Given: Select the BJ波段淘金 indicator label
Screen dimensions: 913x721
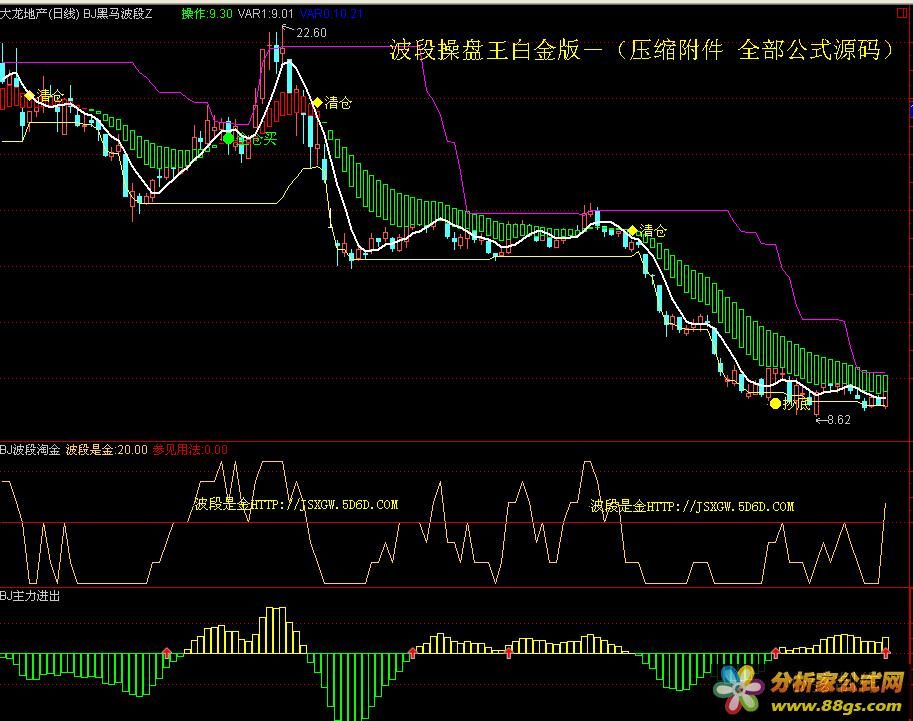Looking at the screenshot, I should tap(30, 450).
